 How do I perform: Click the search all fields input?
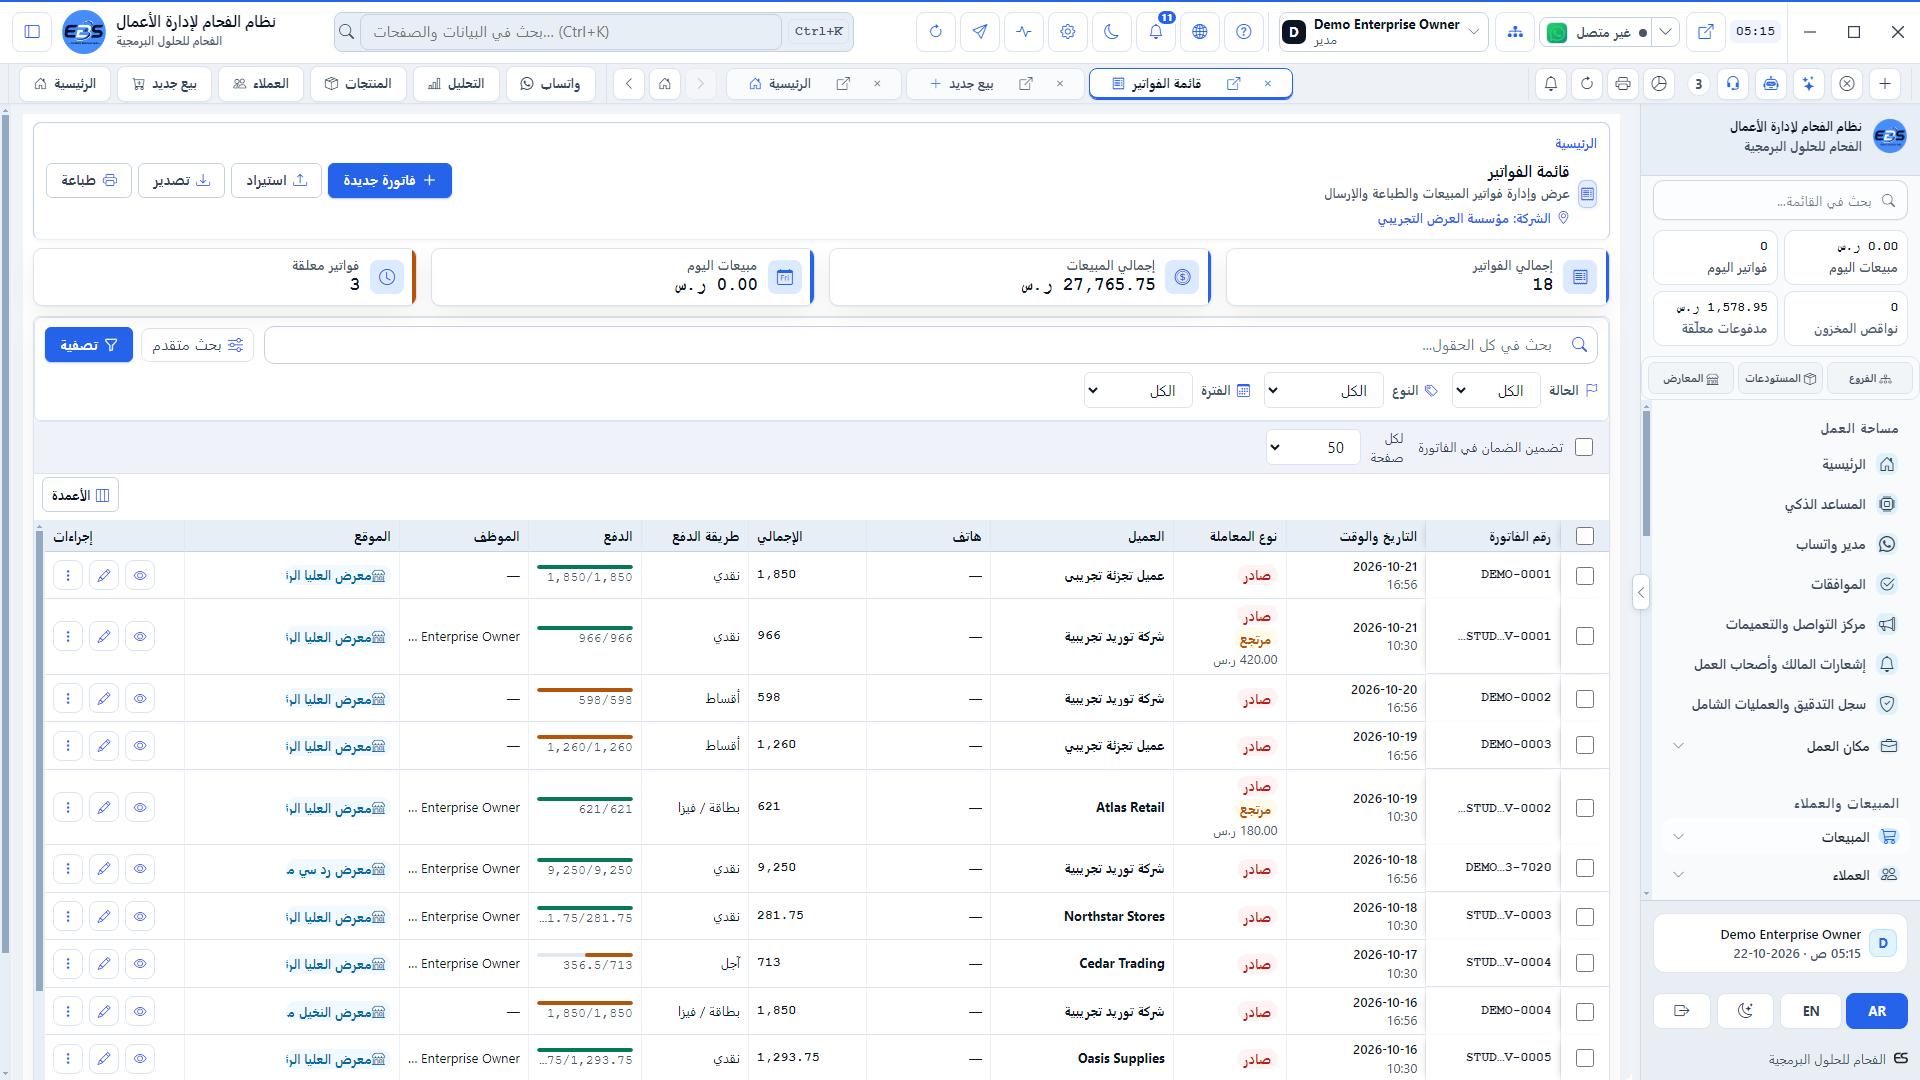[x=930, y=345]
